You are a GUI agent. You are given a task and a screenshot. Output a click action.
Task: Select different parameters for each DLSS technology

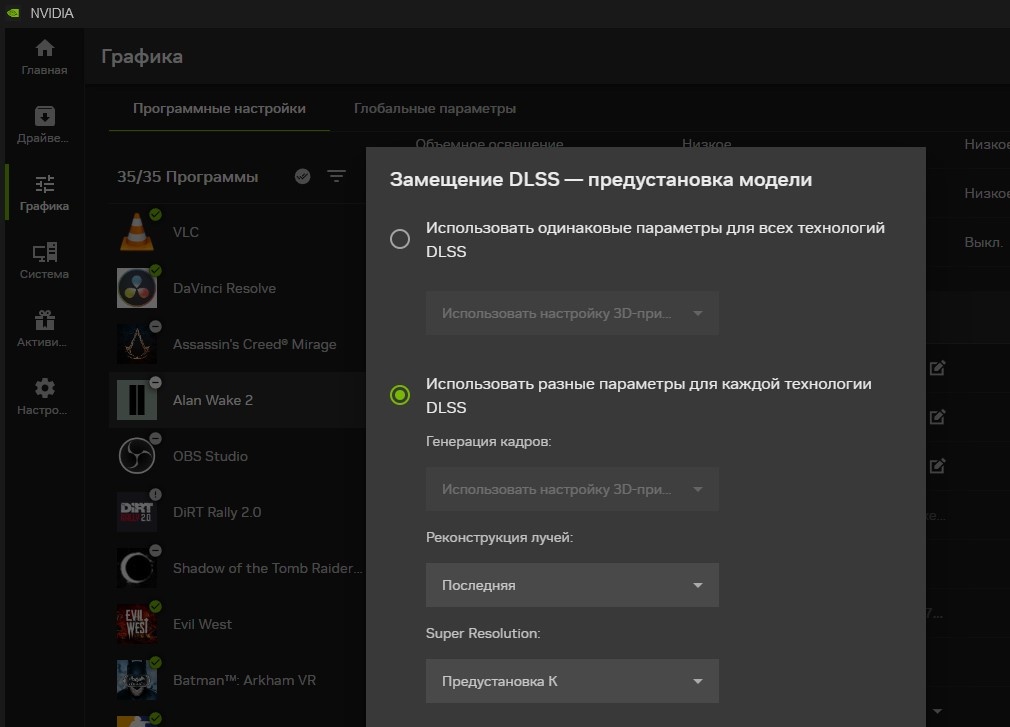[x=400, y=395]
